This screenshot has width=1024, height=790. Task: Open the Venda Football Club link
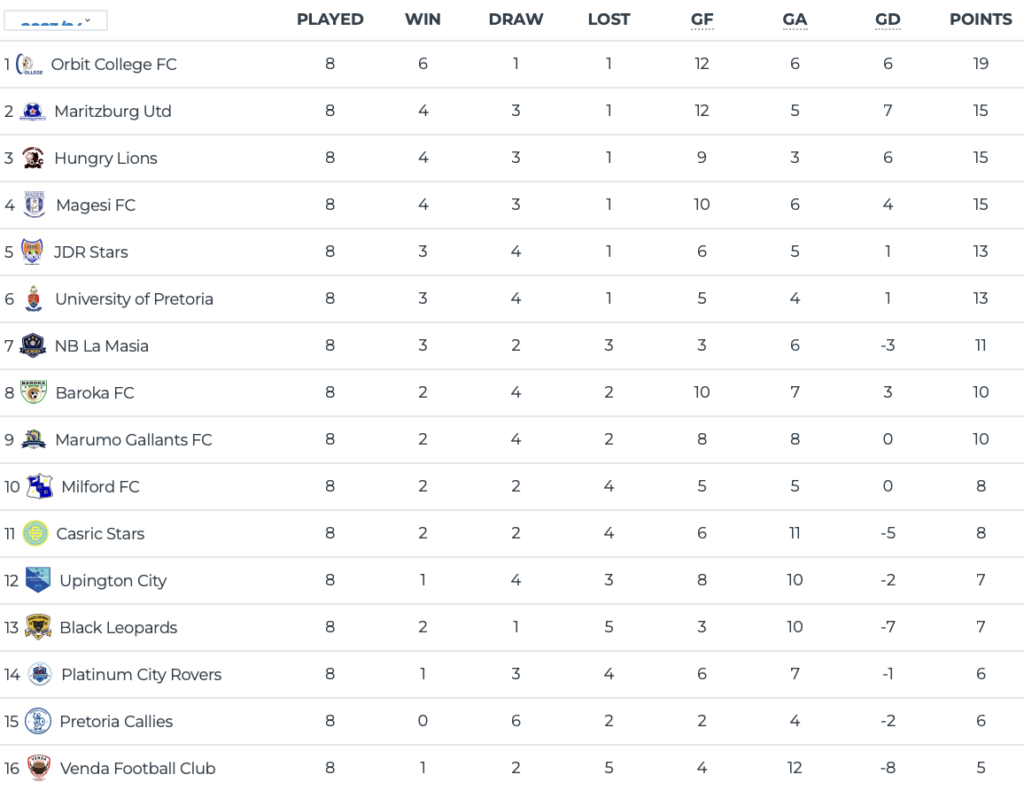pos(138,768)
